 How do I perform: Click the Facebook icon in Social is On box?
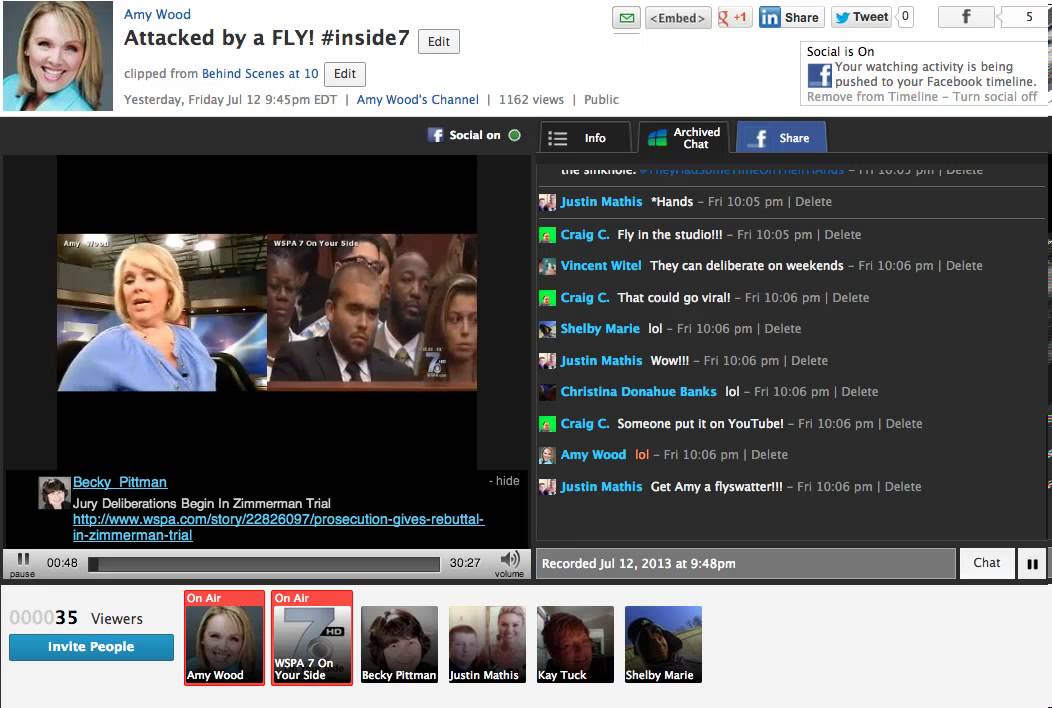pyautogui.click(x=820, y=75)
